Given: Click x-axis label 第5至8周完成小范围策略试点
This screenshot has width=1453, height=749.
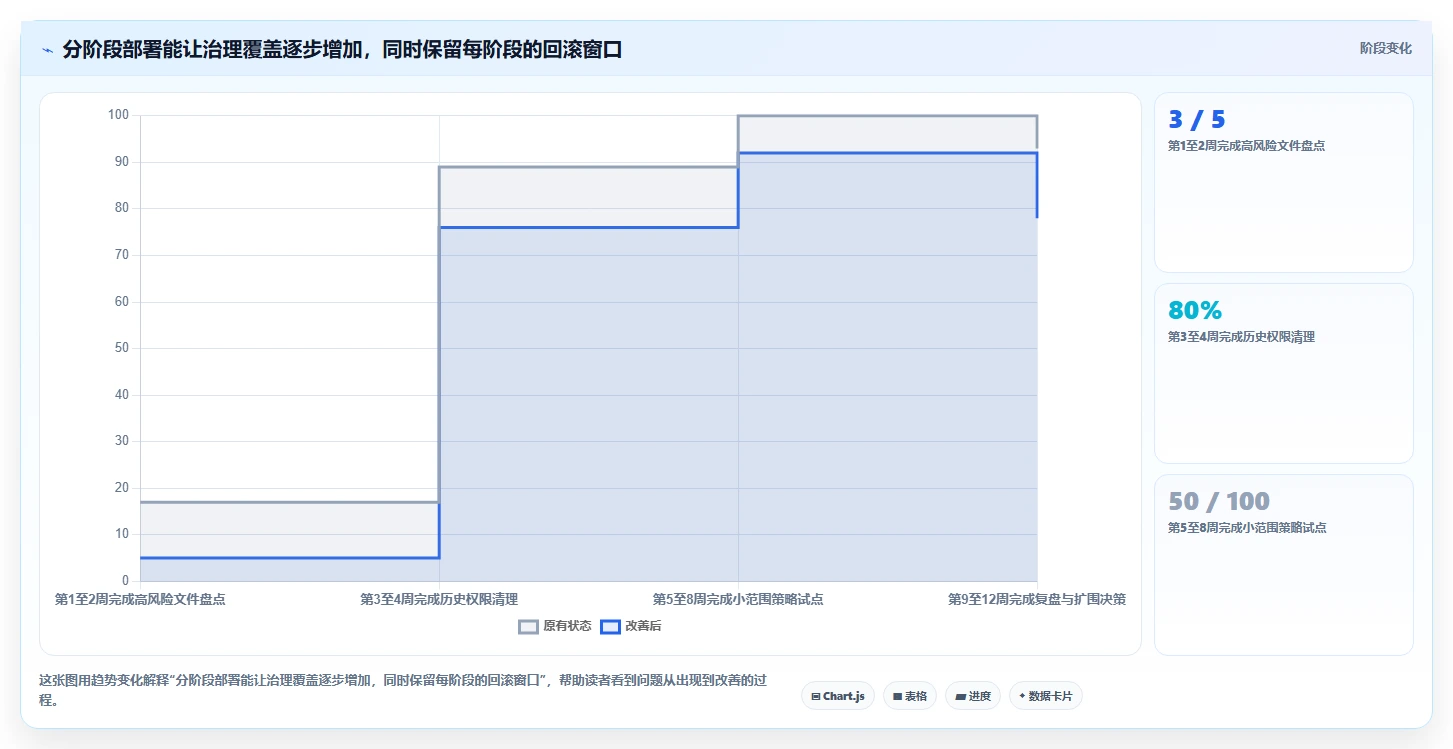Looking at the screenshot, I should (738, 599).
